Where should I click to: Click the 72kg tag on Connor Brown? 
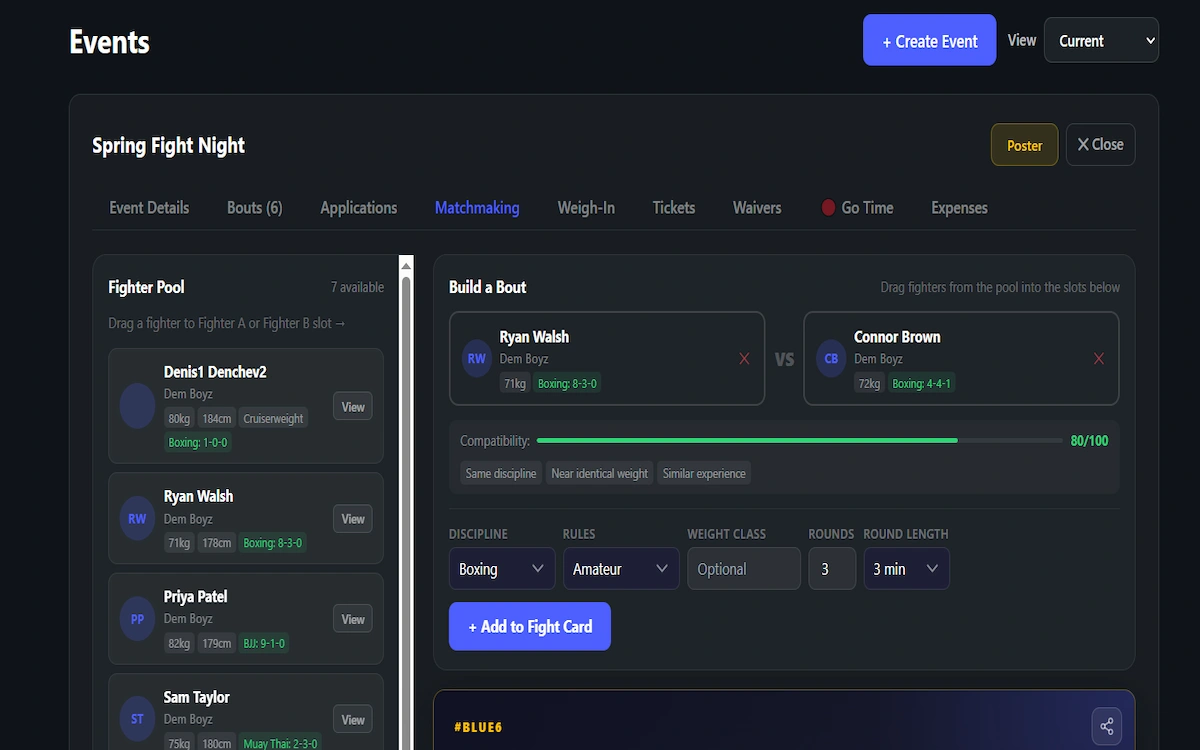click(x=869, y=383)
